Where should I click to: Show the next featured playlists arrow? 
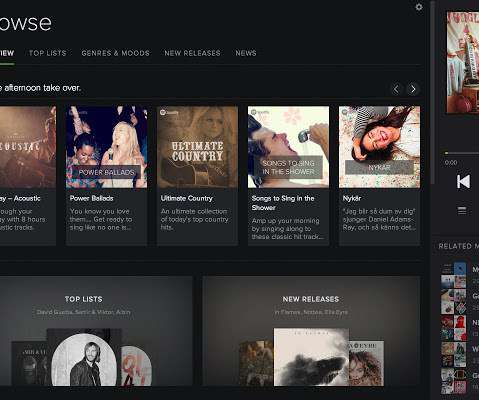pyautogui.click(x=413, y=89)
